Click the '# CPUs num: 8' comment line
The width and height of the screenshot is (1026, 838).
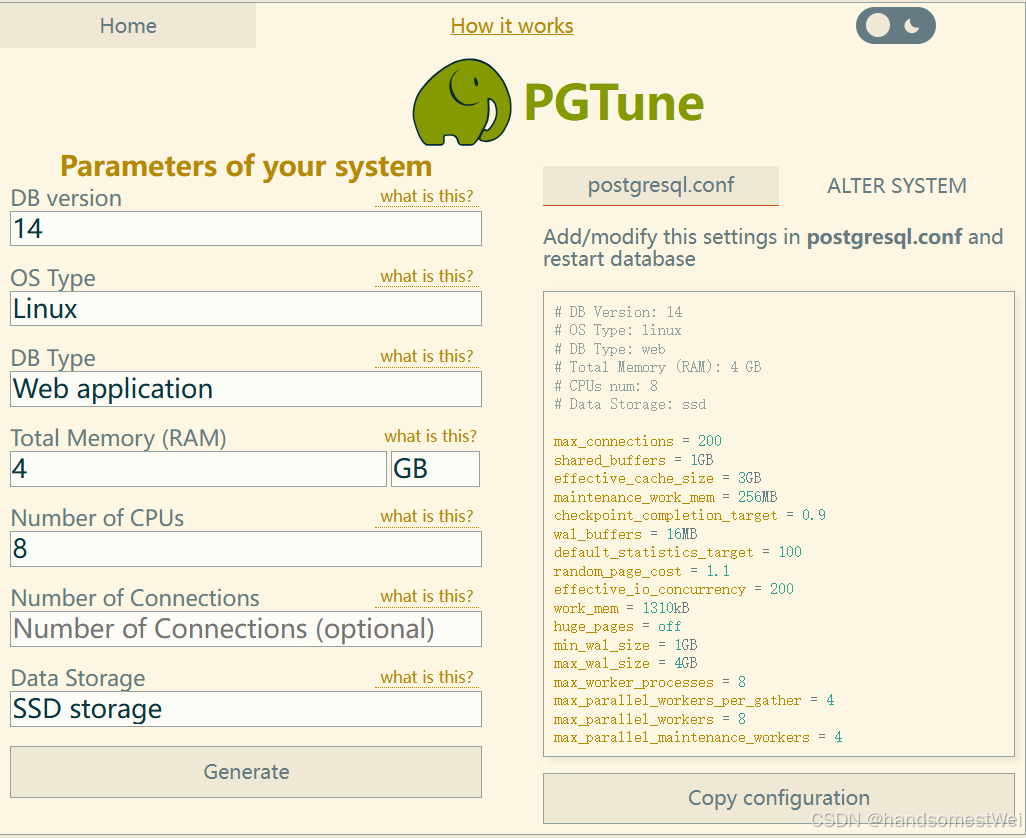coord(606,386)
